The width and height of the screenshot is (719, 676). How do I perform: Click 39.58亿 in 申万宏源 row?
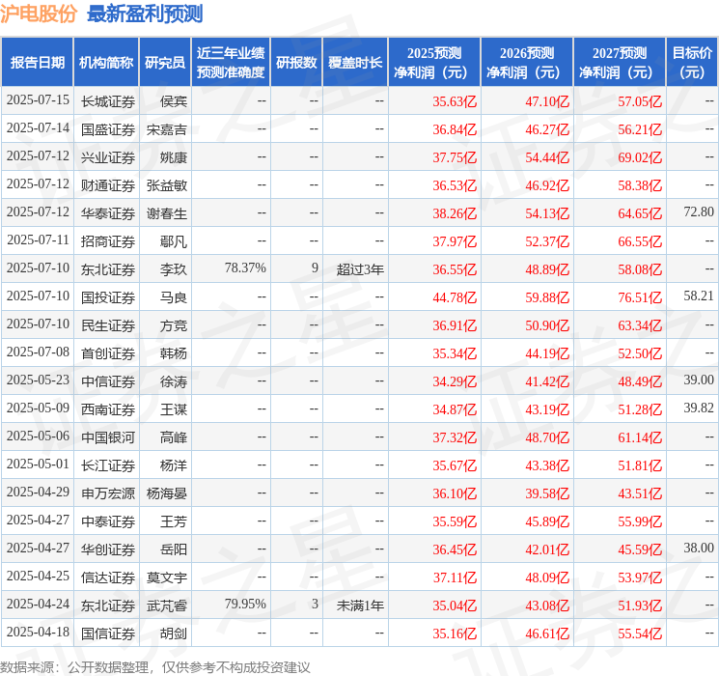pos(547,493)
